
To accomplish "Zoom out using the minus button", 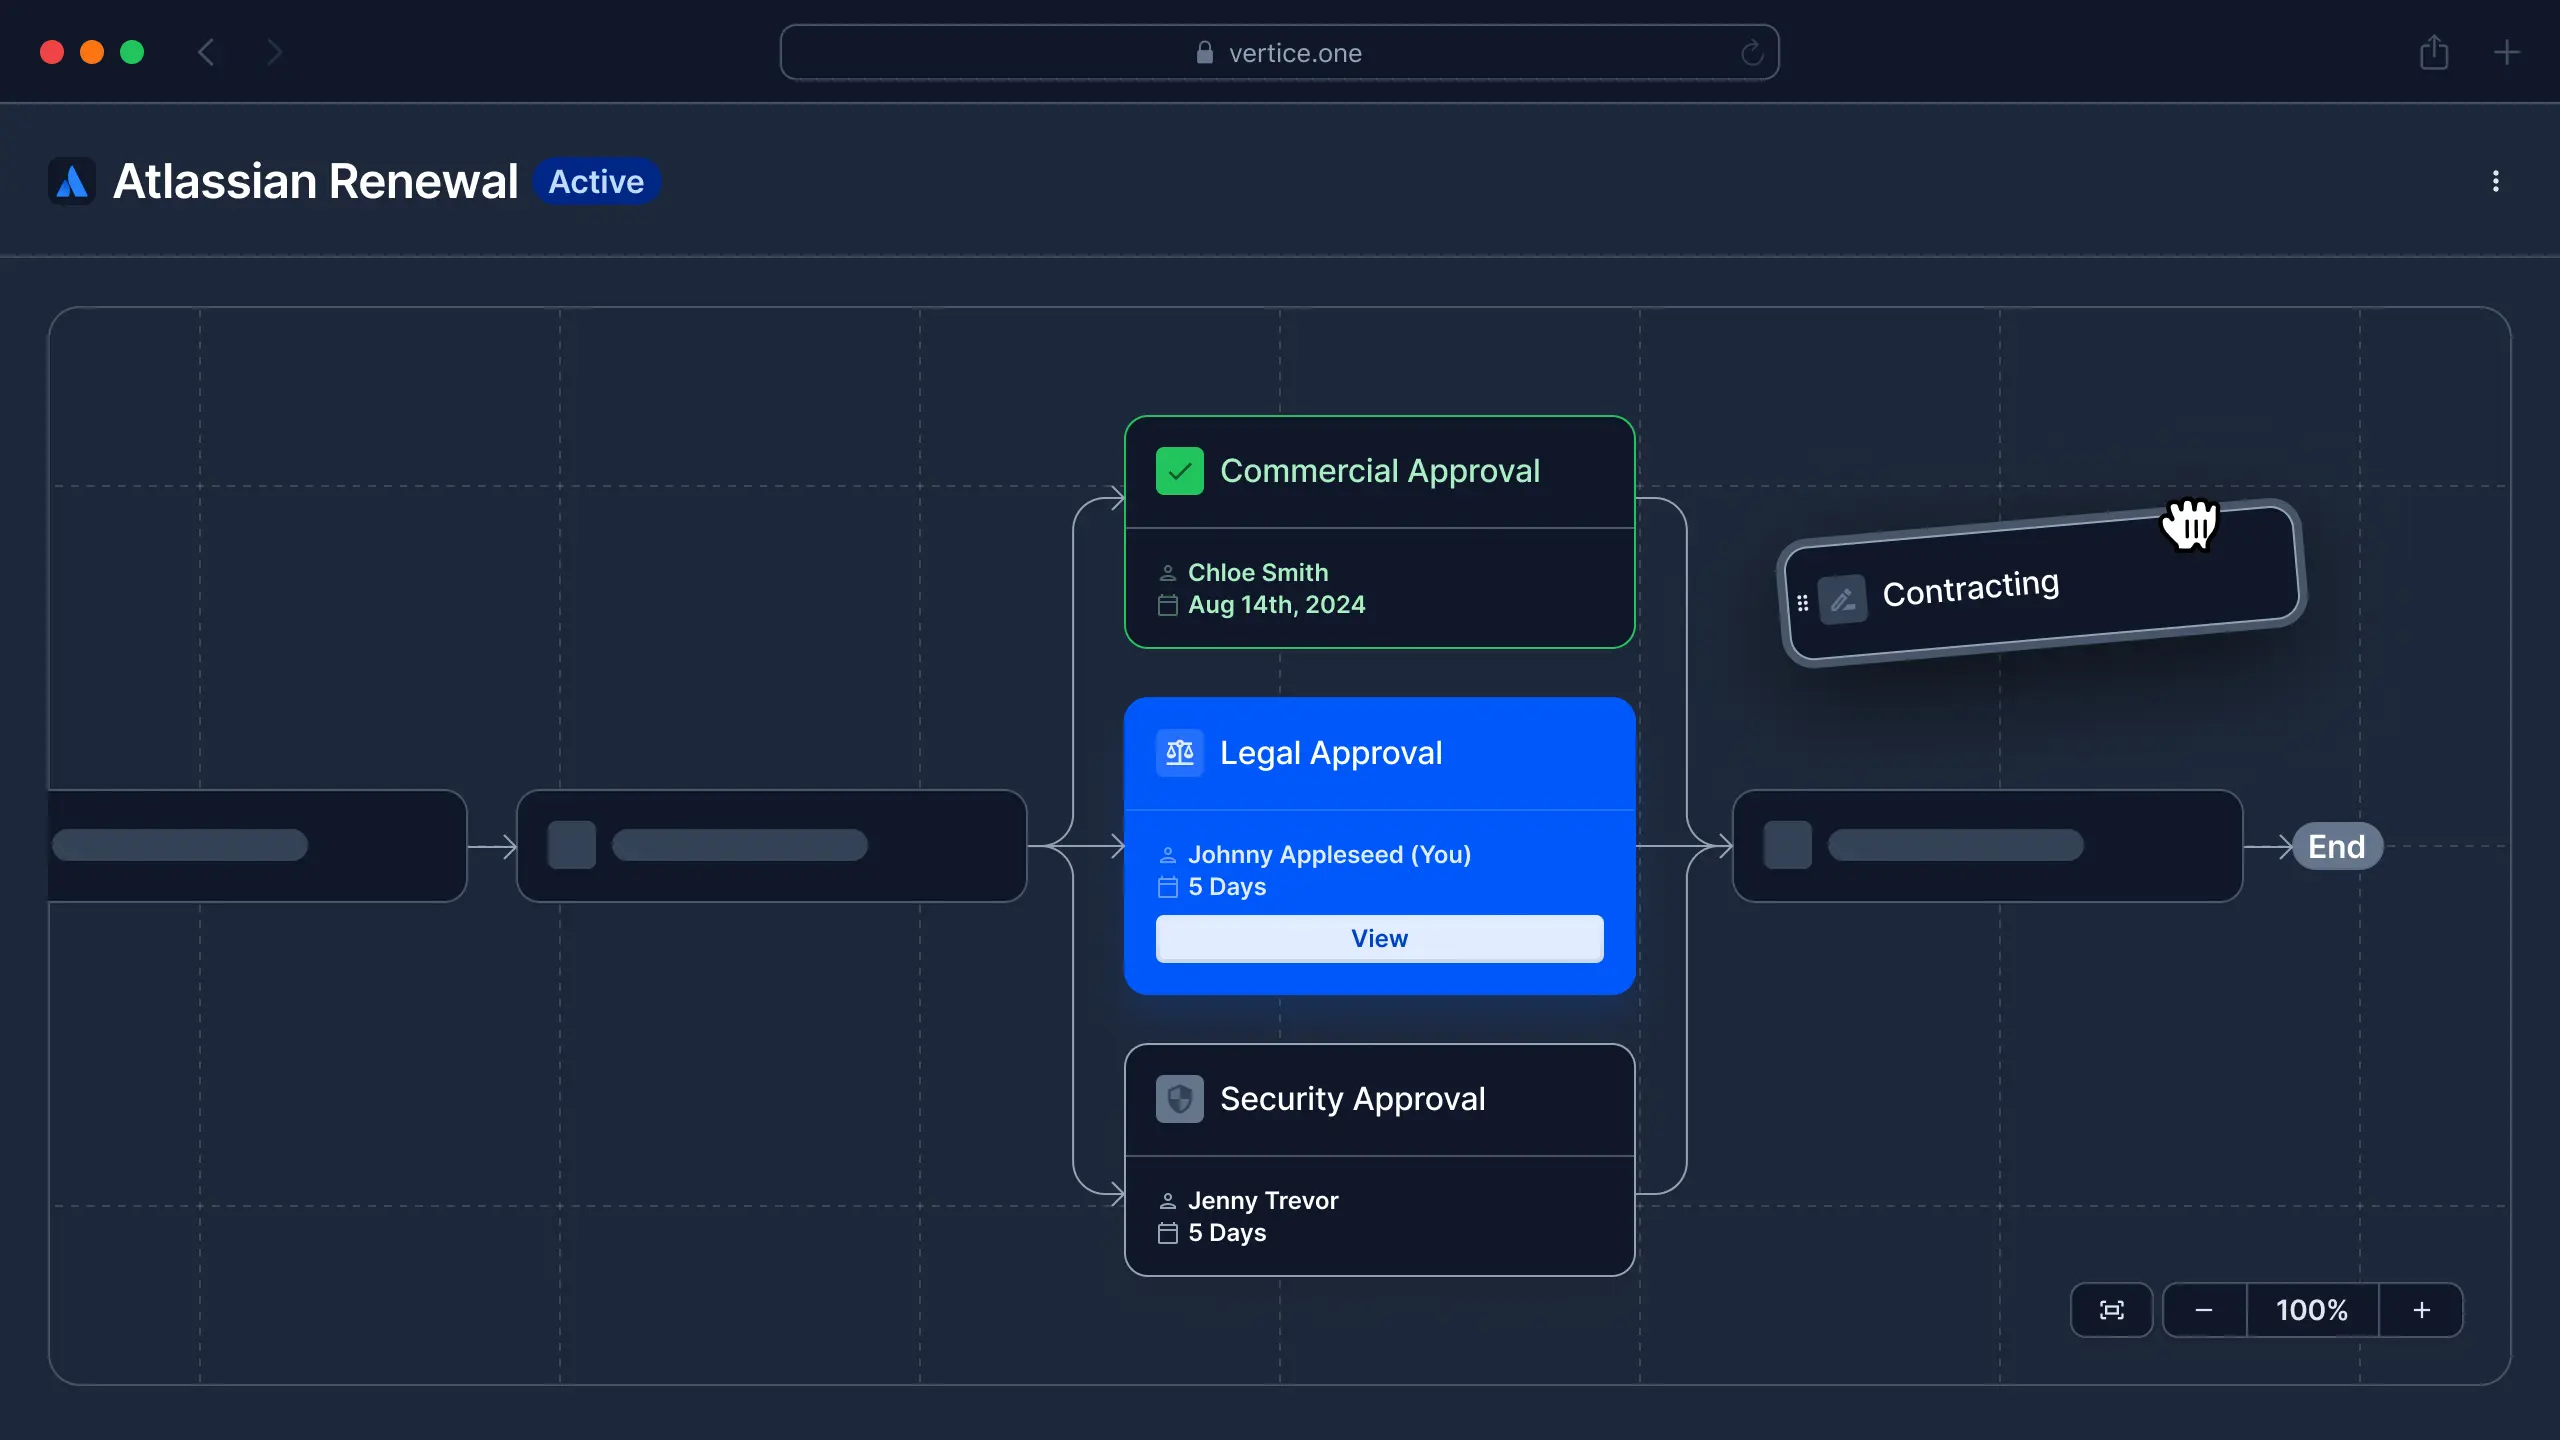I will (2203, 1310).
